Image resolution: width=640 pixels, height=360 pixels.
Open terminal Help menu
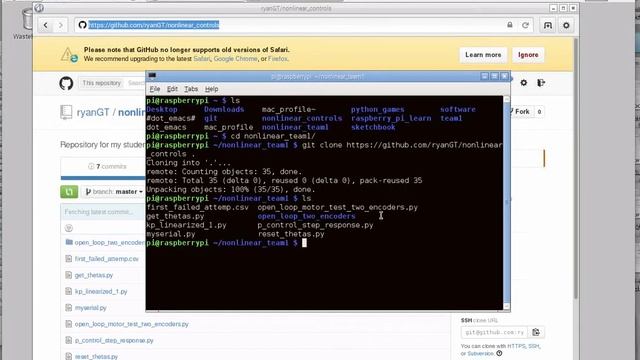[x=211, y=89]
